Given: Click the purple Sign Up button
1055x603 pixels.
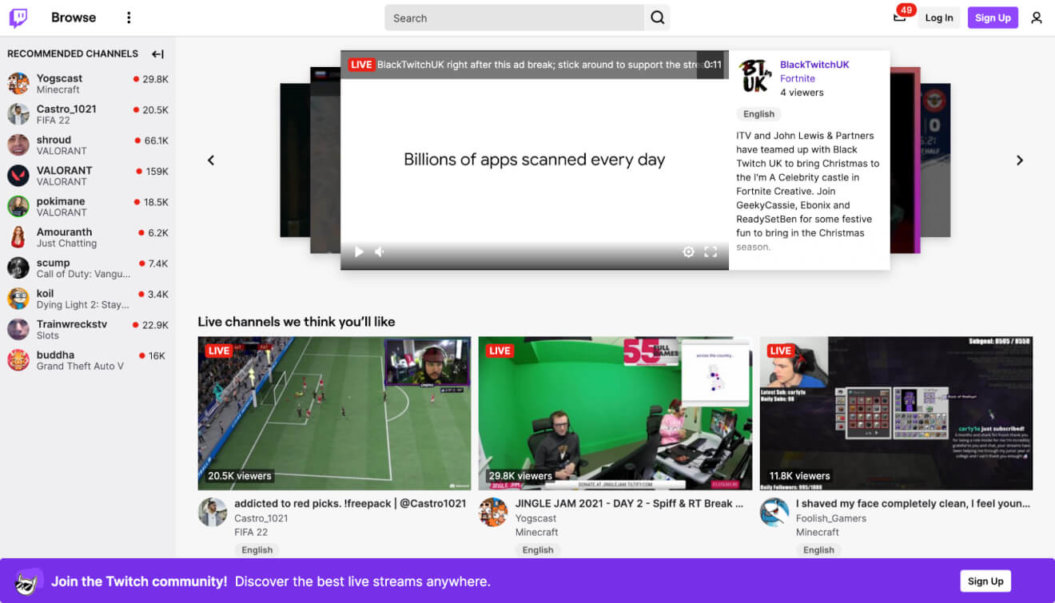Looking at the screenshot, I should (x=992, y=17).
